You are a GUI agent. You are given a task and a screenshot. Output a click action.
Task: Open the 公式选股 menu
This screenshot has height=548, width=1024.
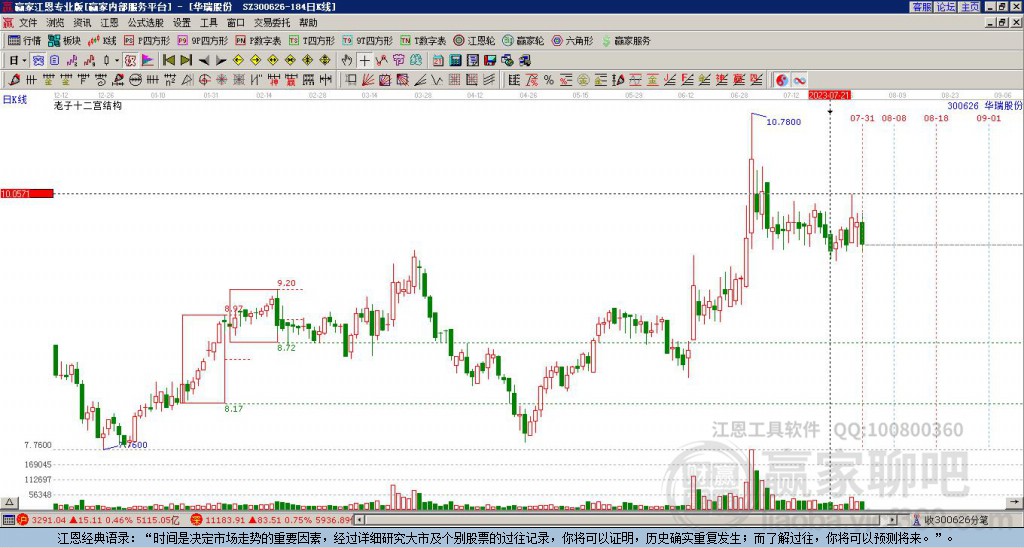[146, 23]
